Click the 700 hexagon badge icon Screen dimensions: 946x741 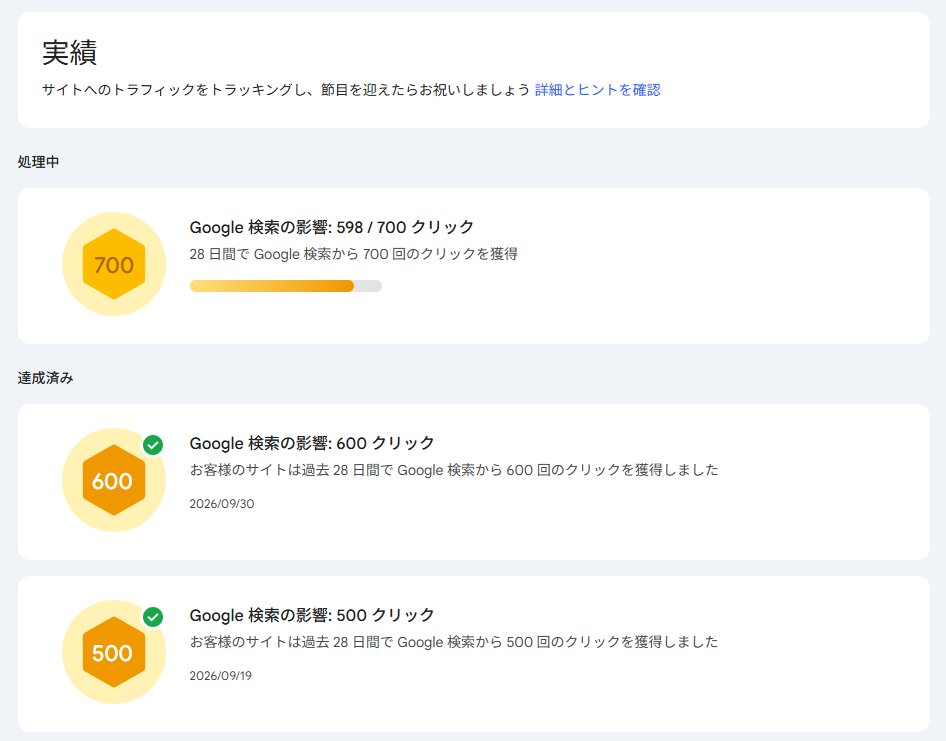click(114, 264)
